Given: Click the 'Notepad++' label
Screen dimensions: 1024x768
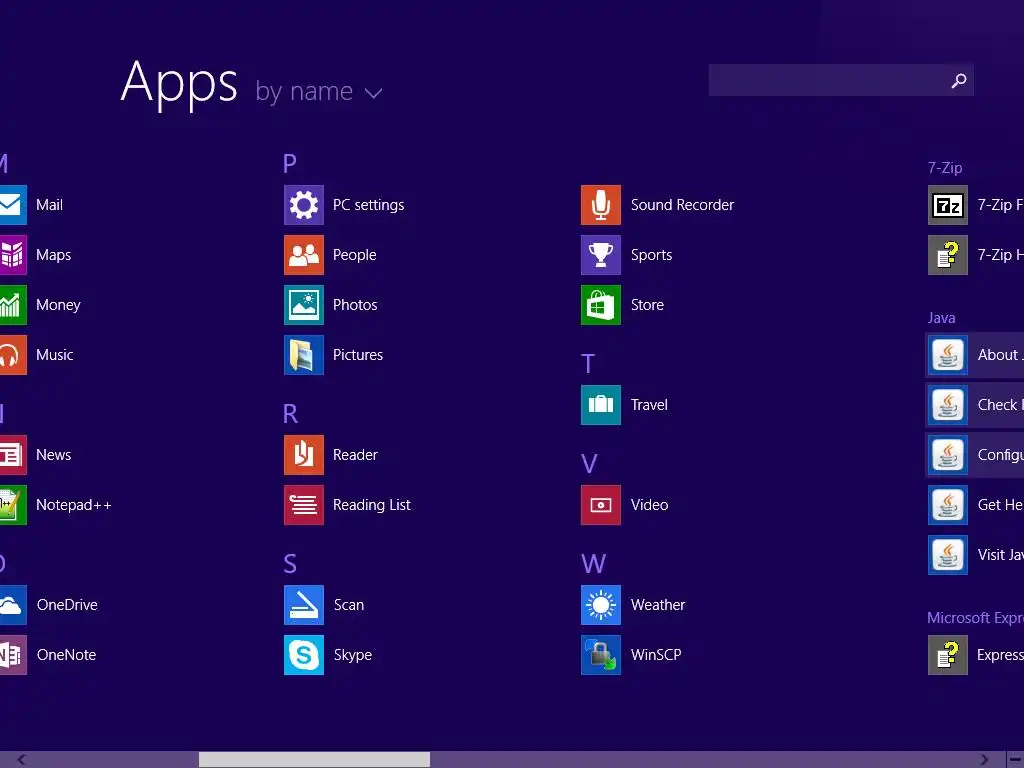Looking at the screenshot, I should (x=74, y=505).
